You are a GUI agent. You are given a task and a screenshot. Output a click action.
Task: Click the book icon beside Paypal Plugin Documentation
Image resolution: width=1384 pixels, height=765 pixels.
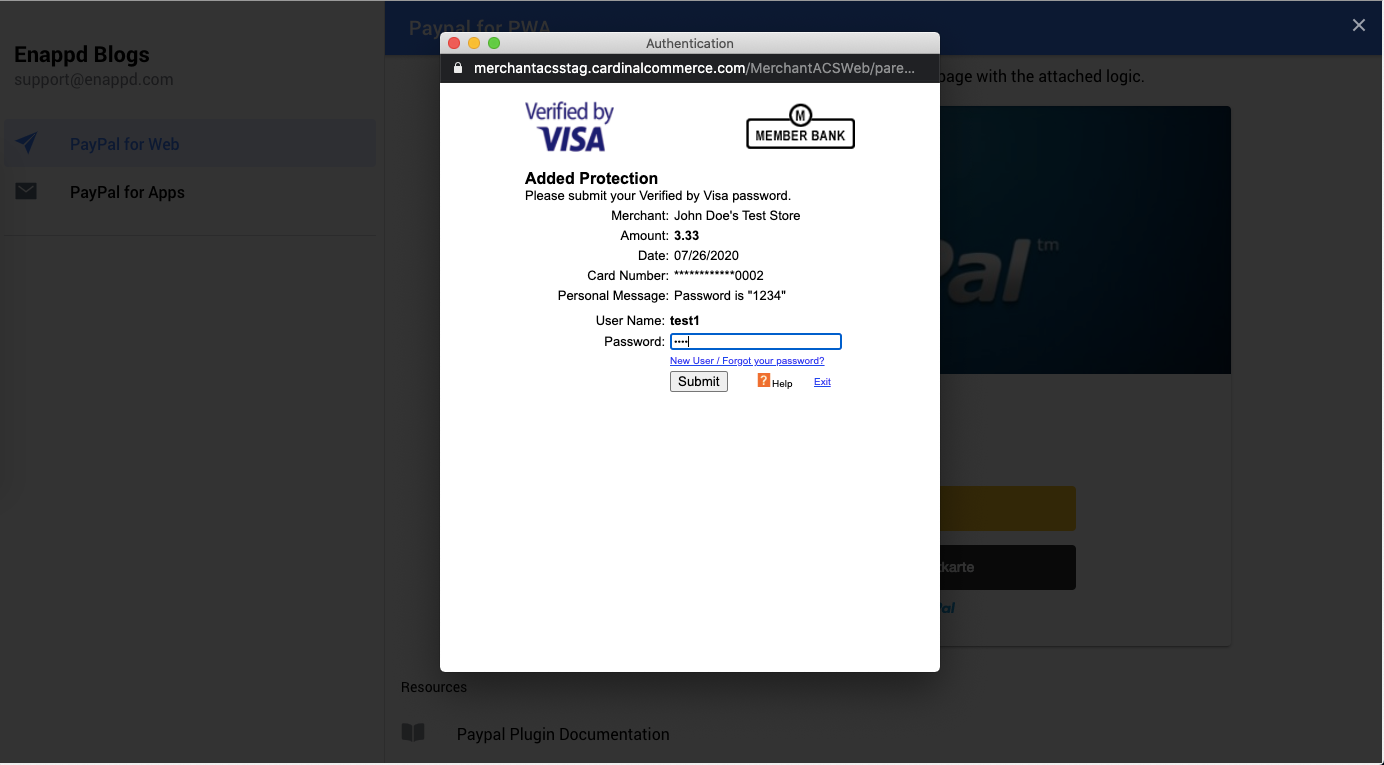click(x=413, y=733)
